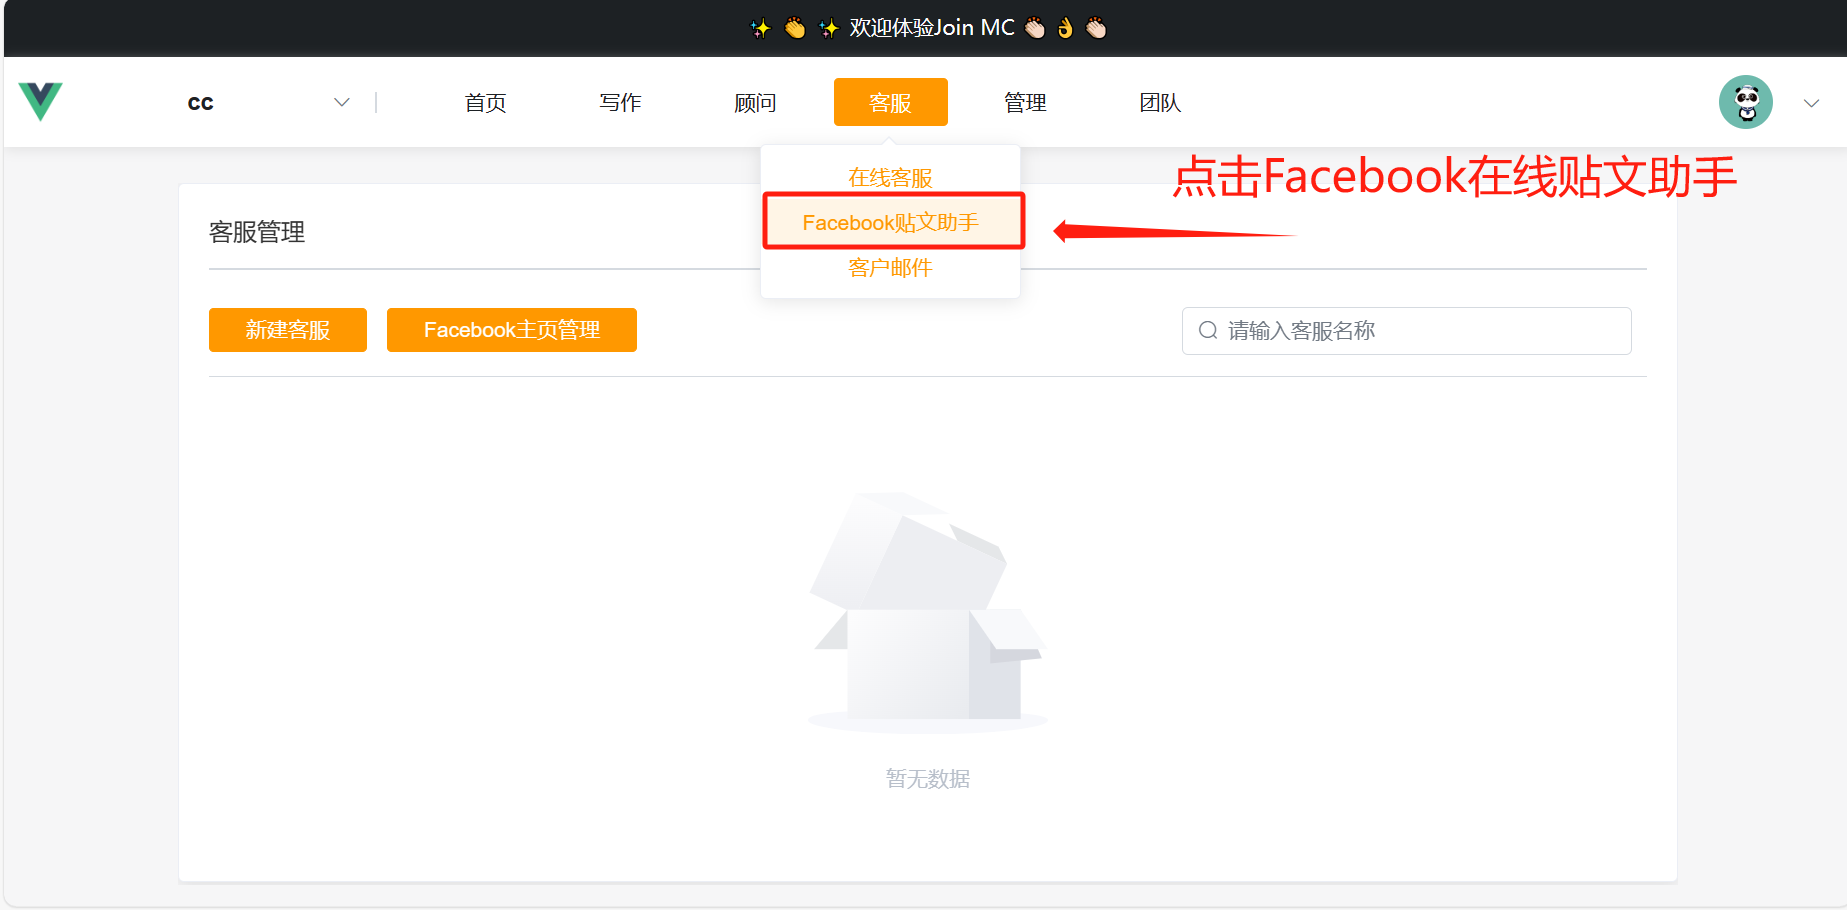This screenshot has height=910, width=1847.
Task: Open the 顾问 tab
Action: pos(755,103)
